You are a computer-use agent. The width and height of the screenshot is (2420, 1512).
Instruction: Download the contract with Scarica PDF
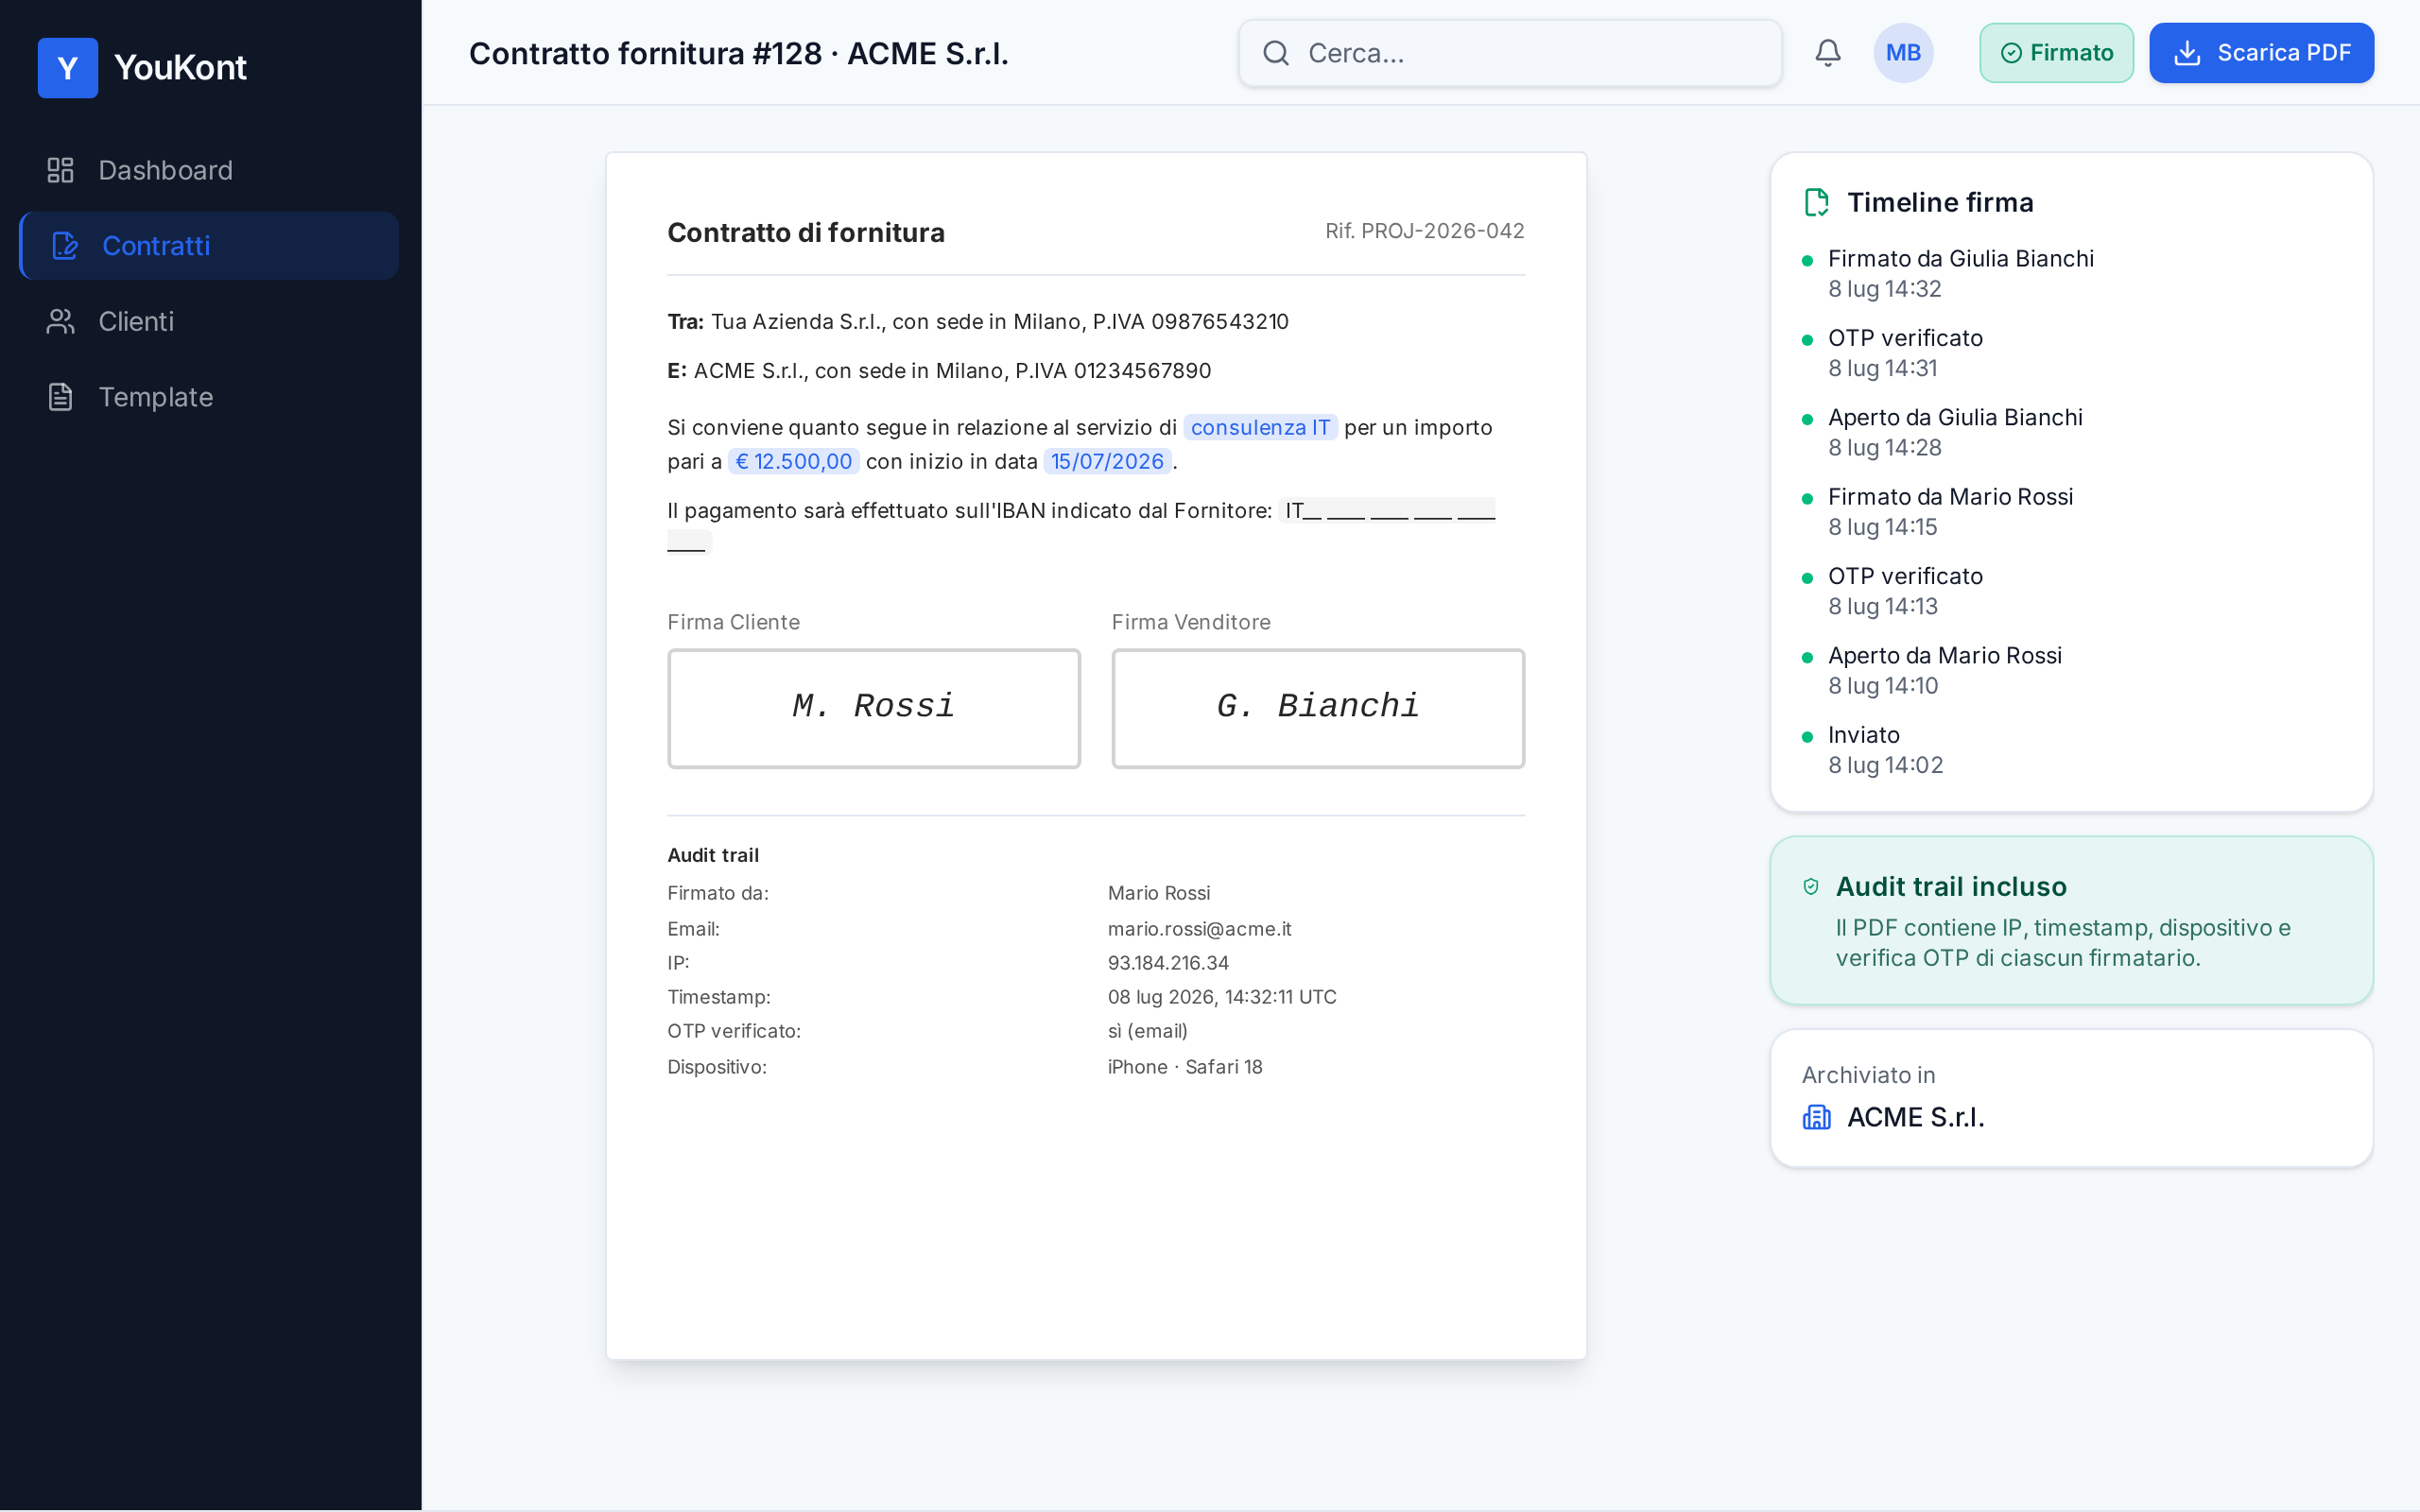tap(2261, 53)
